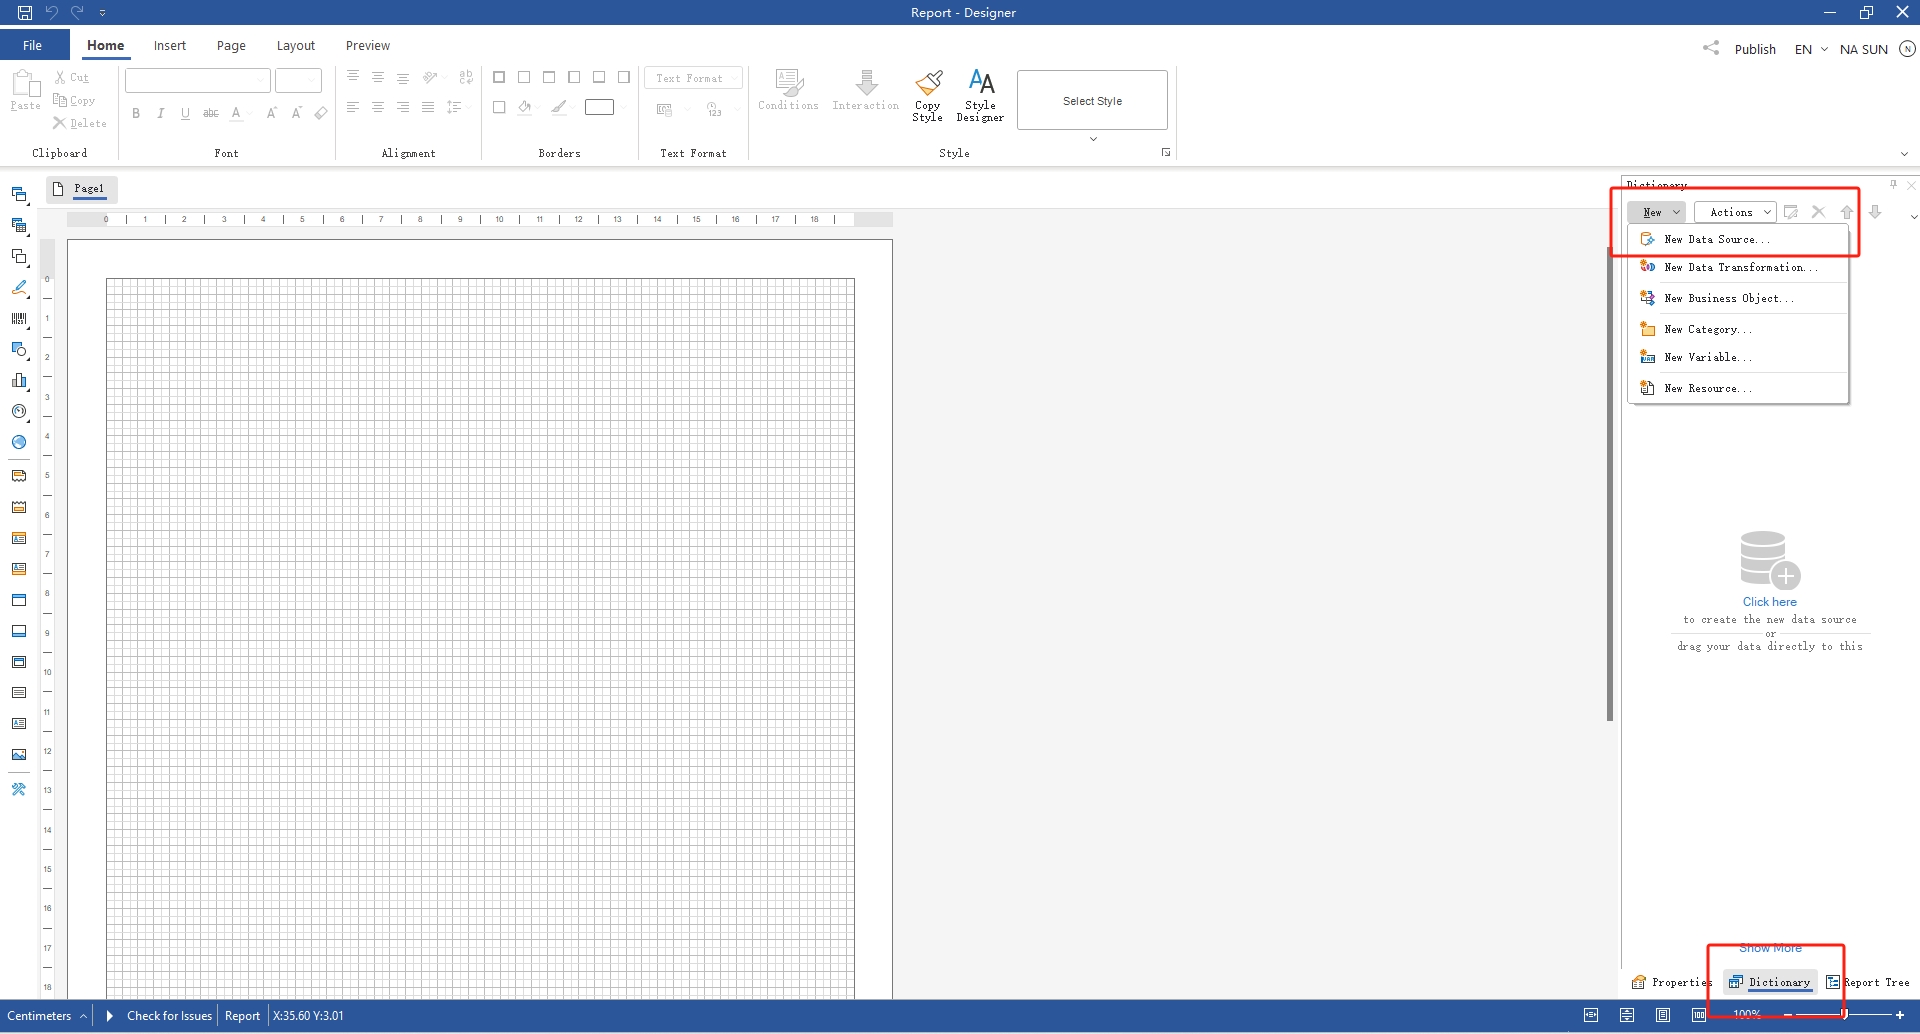Toggle Underline text formatting

coord(185,114)
